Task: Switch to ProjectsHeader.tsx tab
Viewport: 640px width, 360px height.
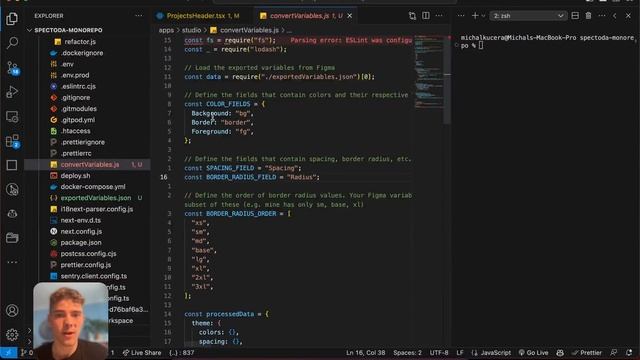Action: (198, 16)
